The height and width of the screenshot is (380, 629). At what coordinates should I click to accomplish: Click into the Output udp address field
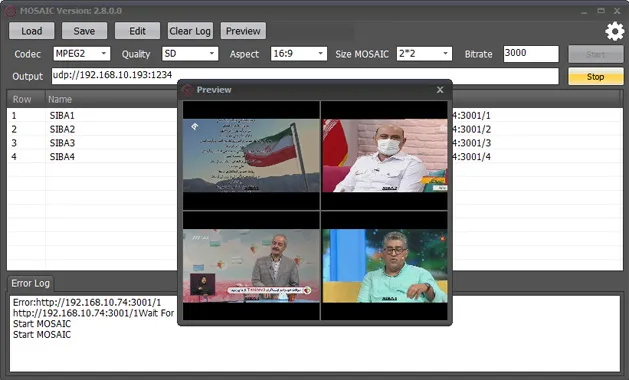pyautogui.click(x=305, y=76)
